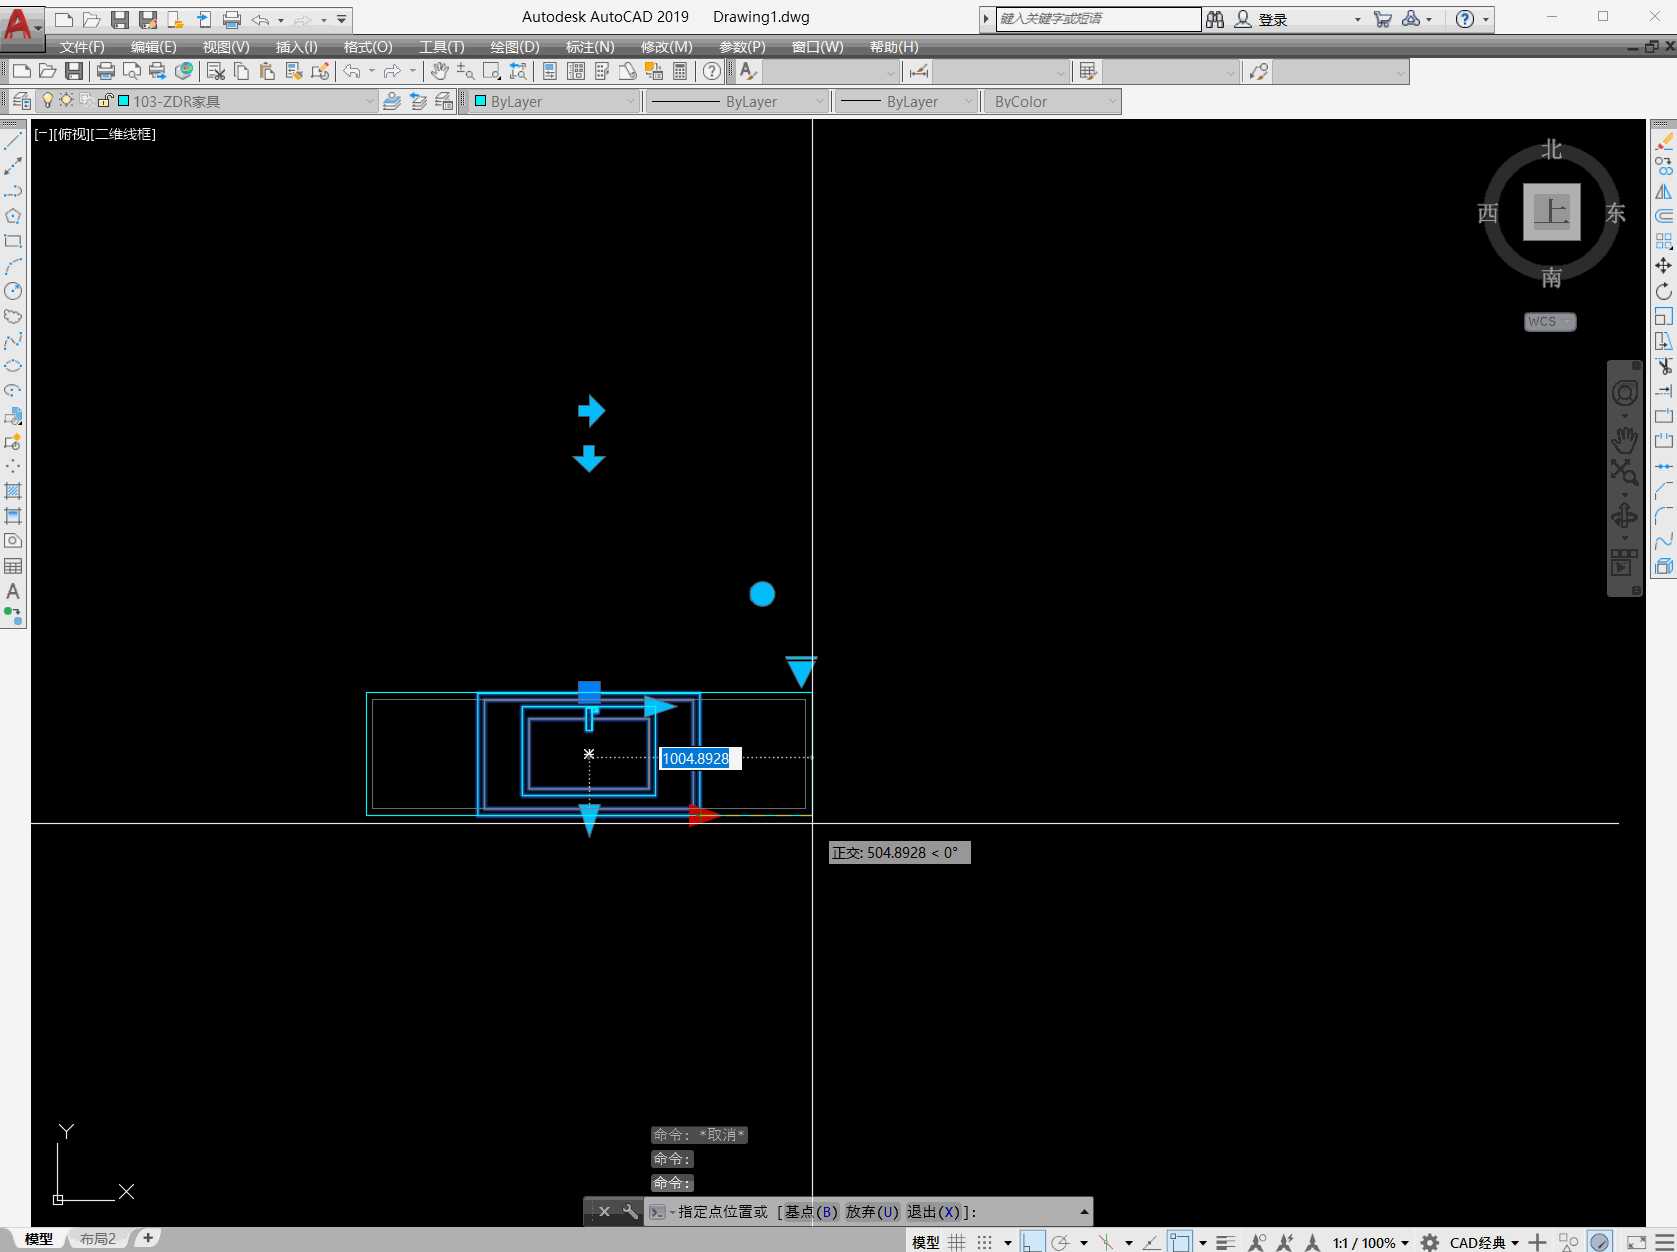Toggle hardware acceleration in status bar
1677x1252 pixels.
click(1600, 1242)
